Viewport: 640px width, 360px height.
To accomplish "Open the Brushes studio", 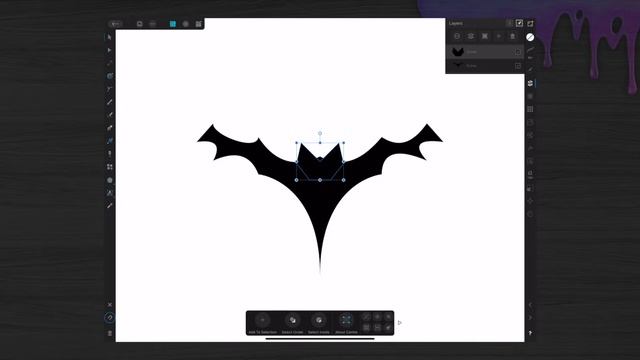I will pyautogui.click(x=530, y=70).
